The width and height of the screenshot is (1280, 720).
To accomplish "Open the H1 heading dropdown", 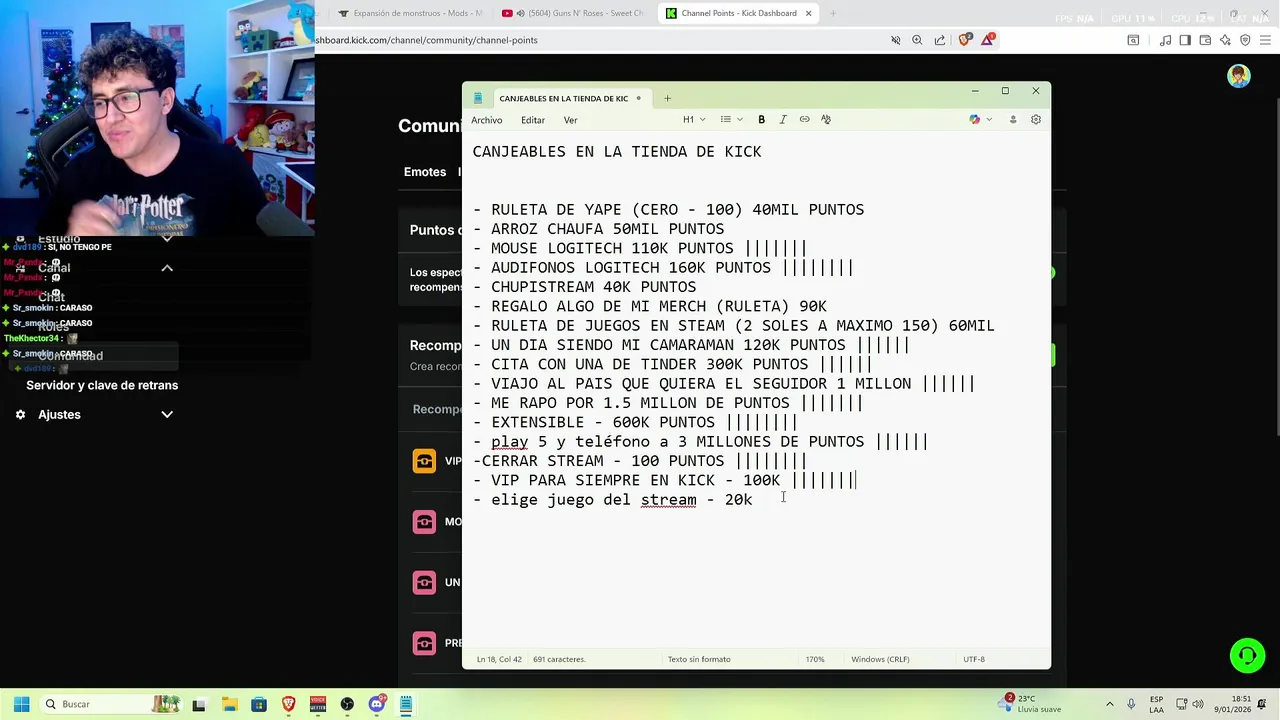I will point(694,119).
